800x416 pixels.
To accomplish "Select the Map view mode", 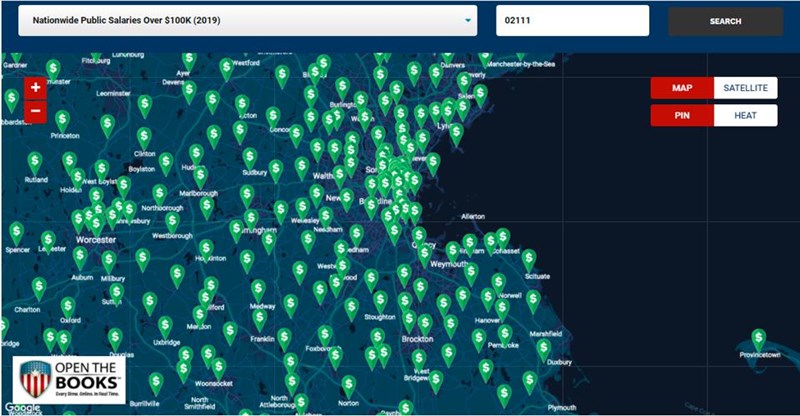I will [682, 88].
